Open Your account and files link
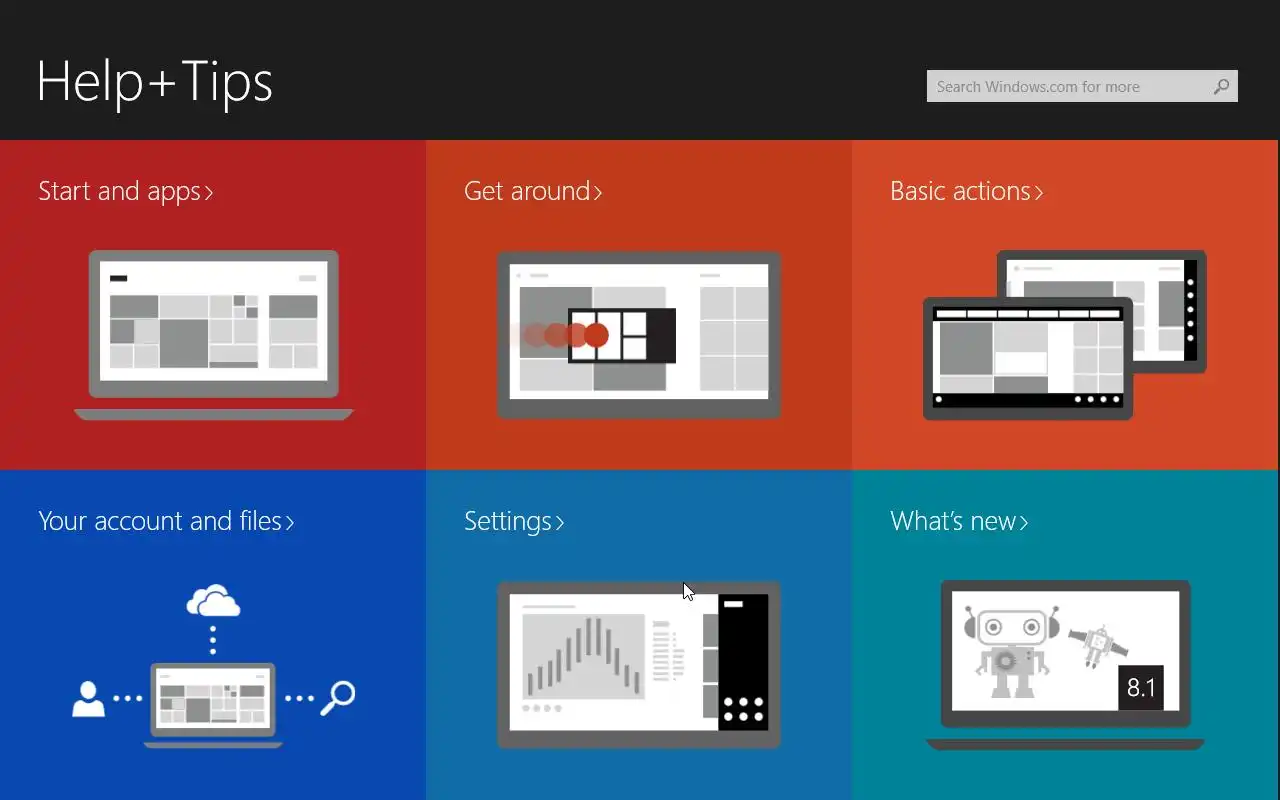 click(166, 521)
